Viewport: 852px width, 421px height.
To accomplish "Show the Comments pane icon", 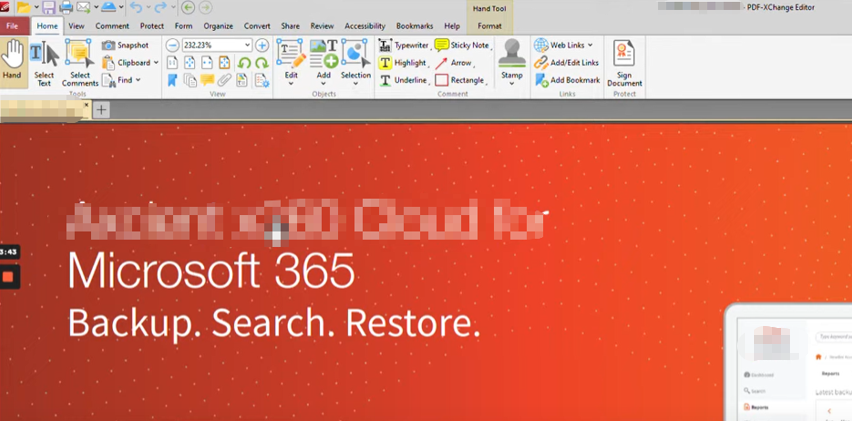I will tap(207, 80).
